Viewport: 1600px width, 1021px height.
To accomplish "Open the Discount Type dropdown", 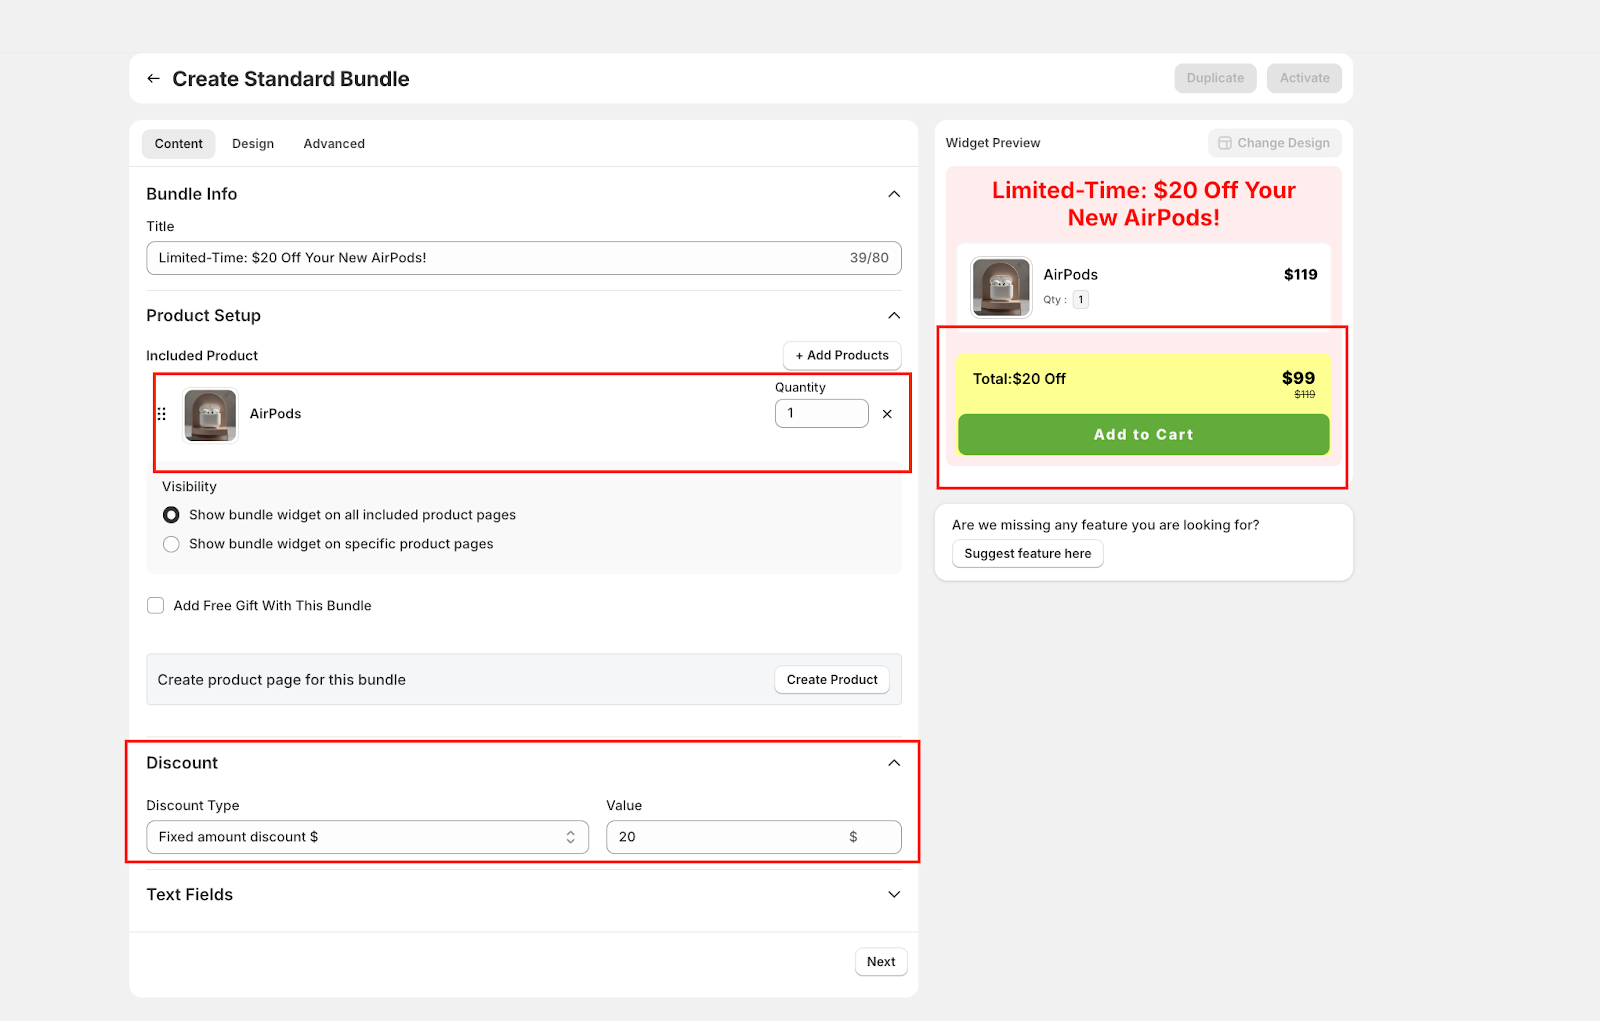I will [x=367, y=837].
